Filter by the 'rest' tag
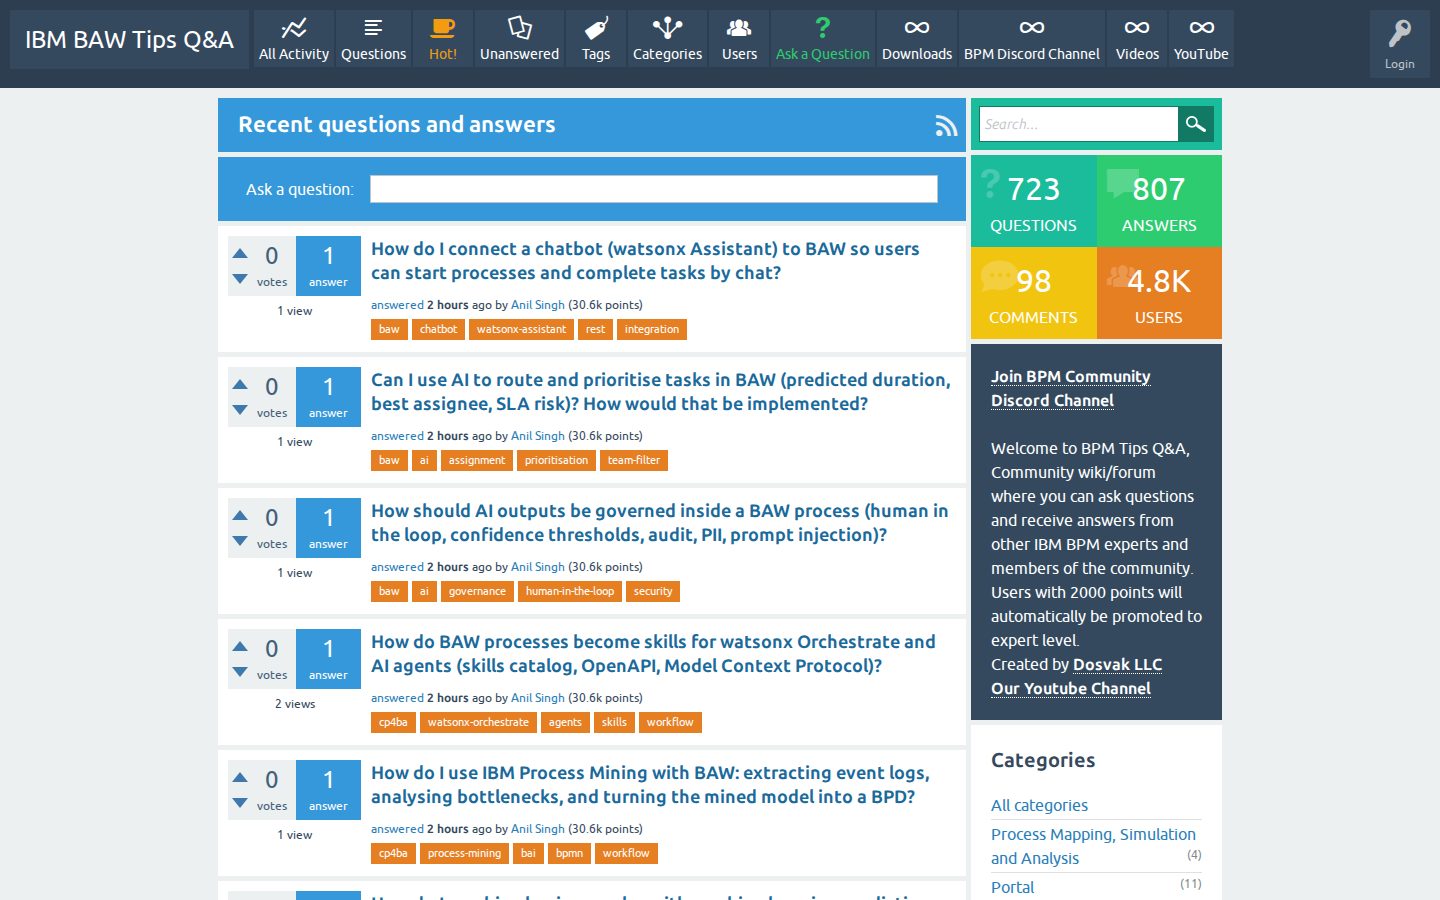Screen dimensions: 1440x900 pyautogui.click(x=595, y=329)
